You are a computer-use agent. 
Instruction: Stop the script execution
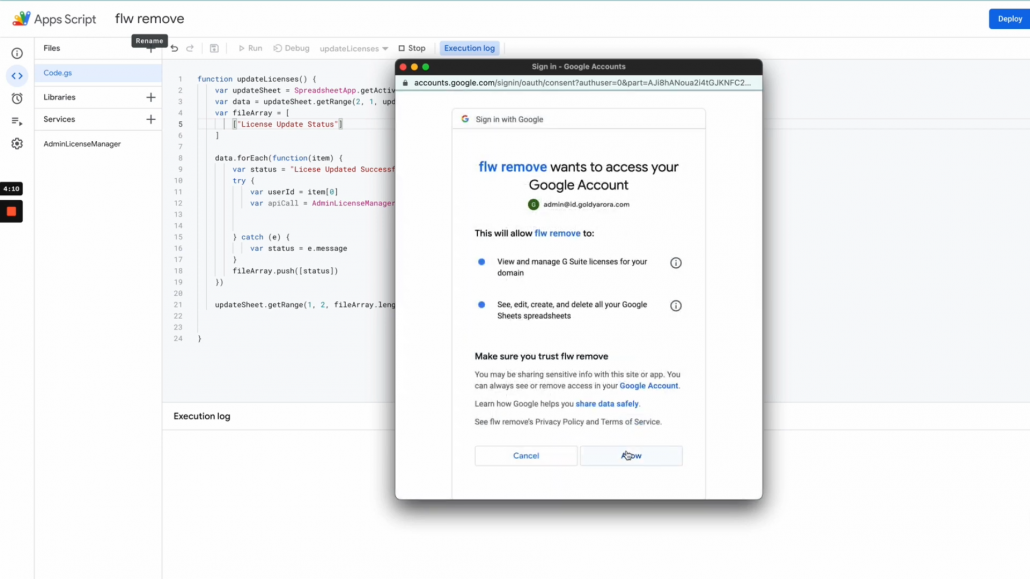(412, 48)
